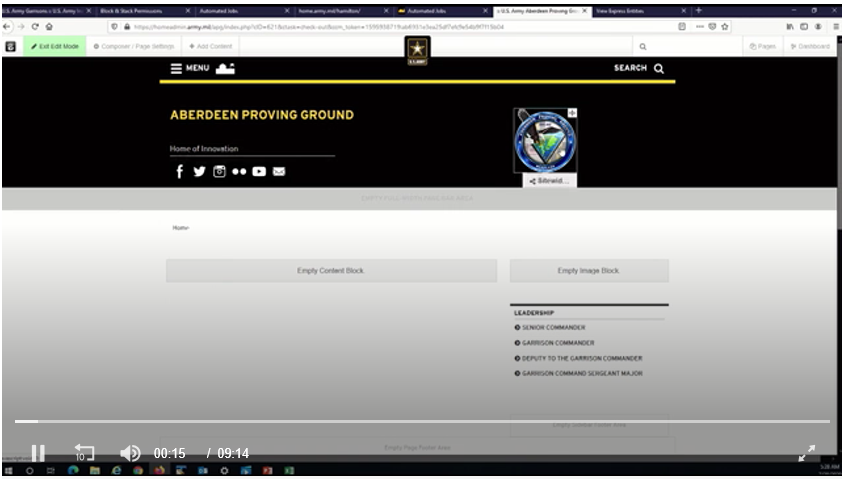Click the Leadership heading
This screenshot has height=479, width=843.
534,313
